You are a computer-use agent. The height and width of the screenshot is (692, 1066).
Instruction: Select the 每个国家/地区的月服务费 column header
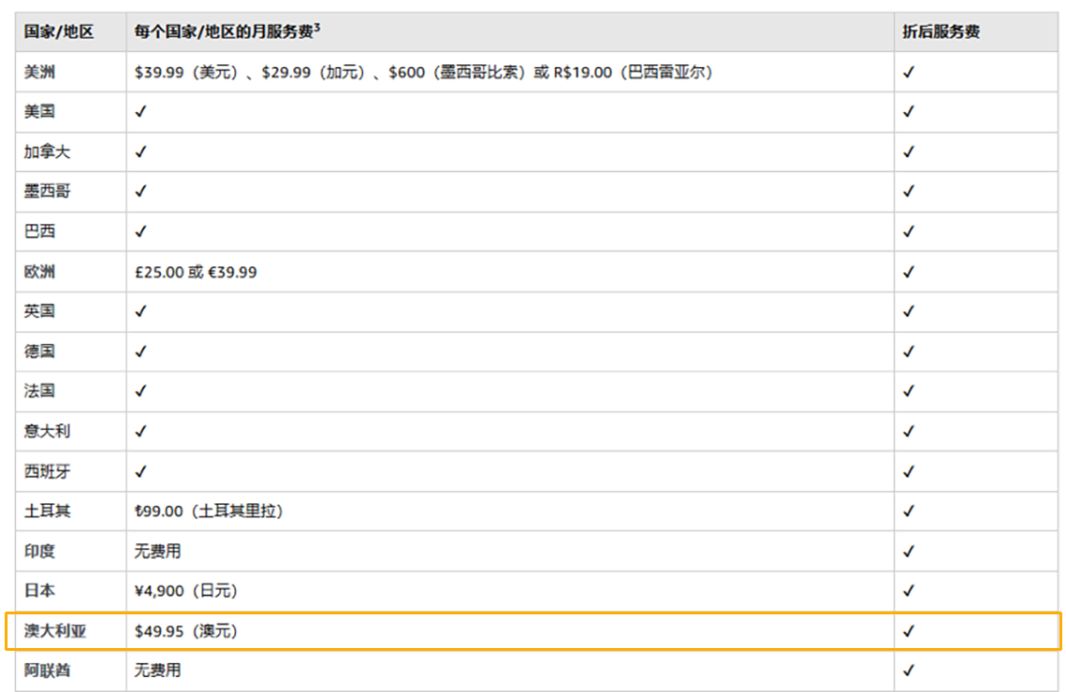click(x=227, y=32)
